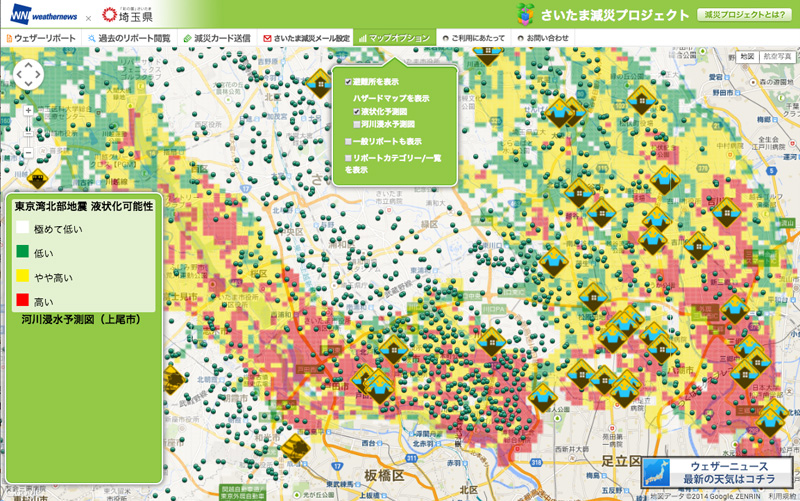Click the red 高い legend swatch
This screenshot has width=800, height=501.
22,300
